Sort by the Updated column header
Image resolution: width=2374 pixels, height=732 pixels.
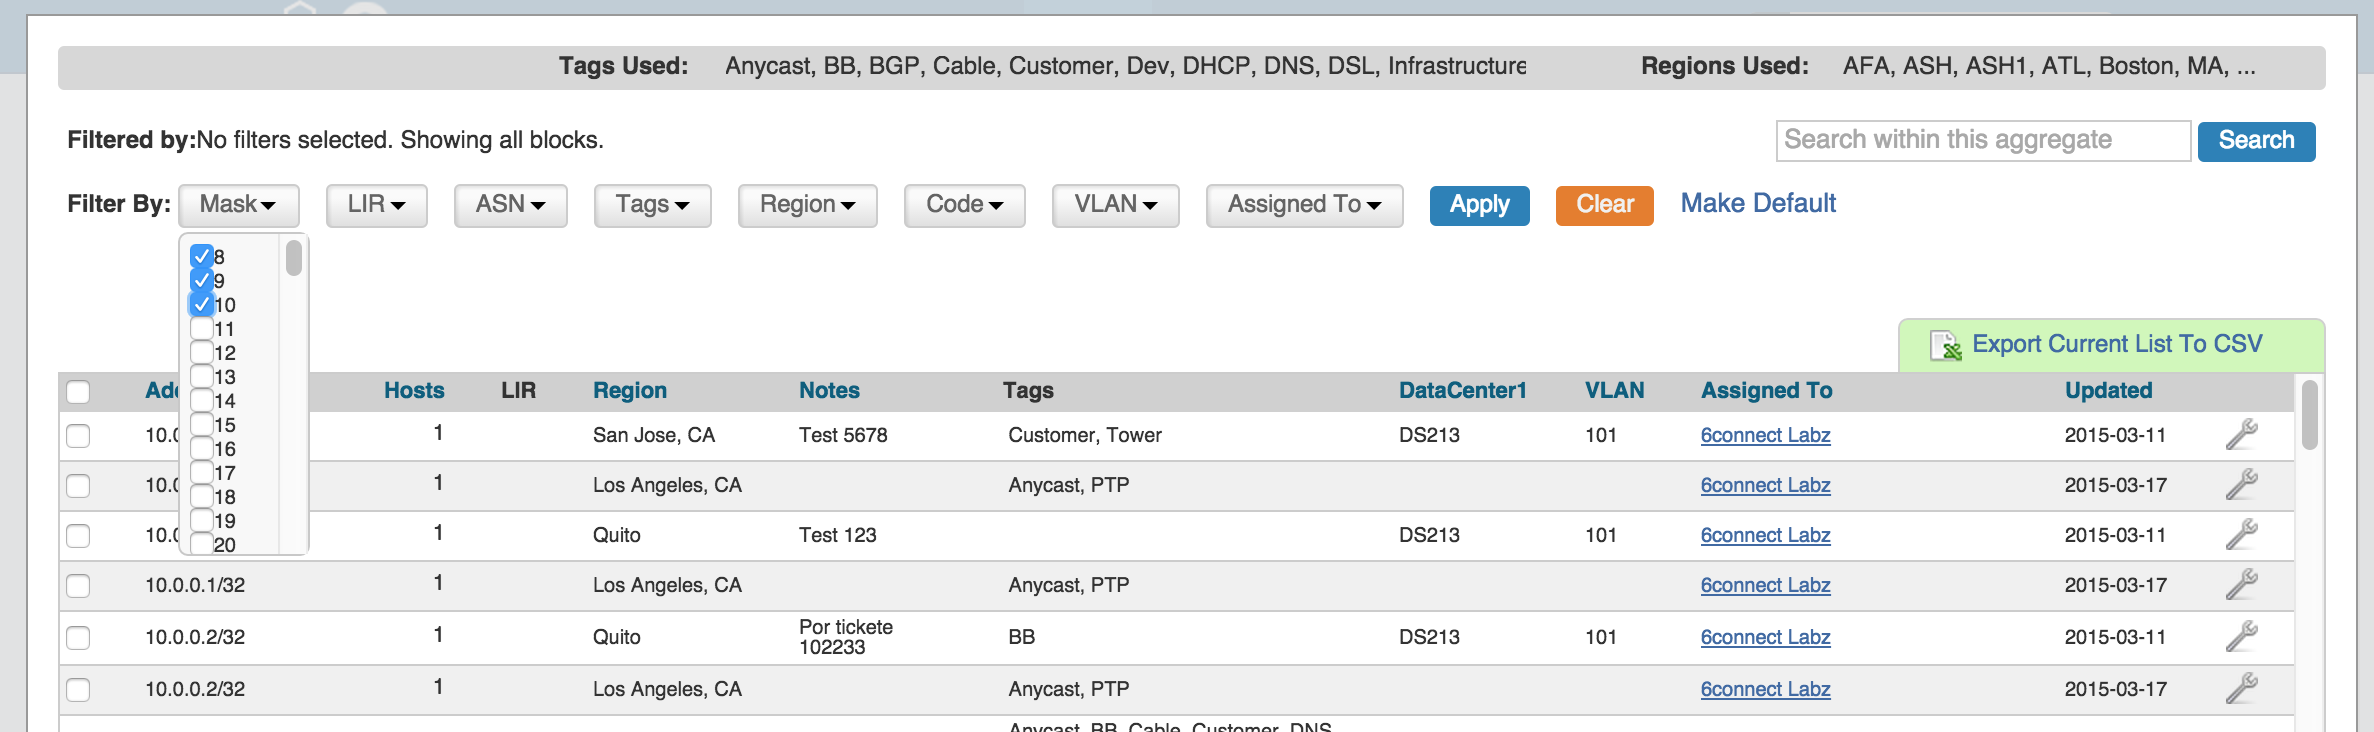(2108, 391)
